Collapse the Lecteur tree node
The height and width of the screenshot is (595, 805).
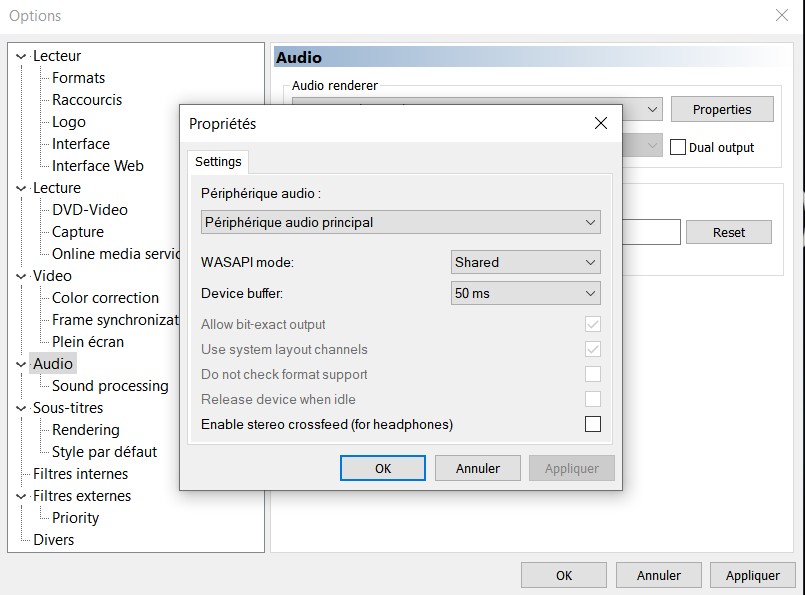click(21, 56)
